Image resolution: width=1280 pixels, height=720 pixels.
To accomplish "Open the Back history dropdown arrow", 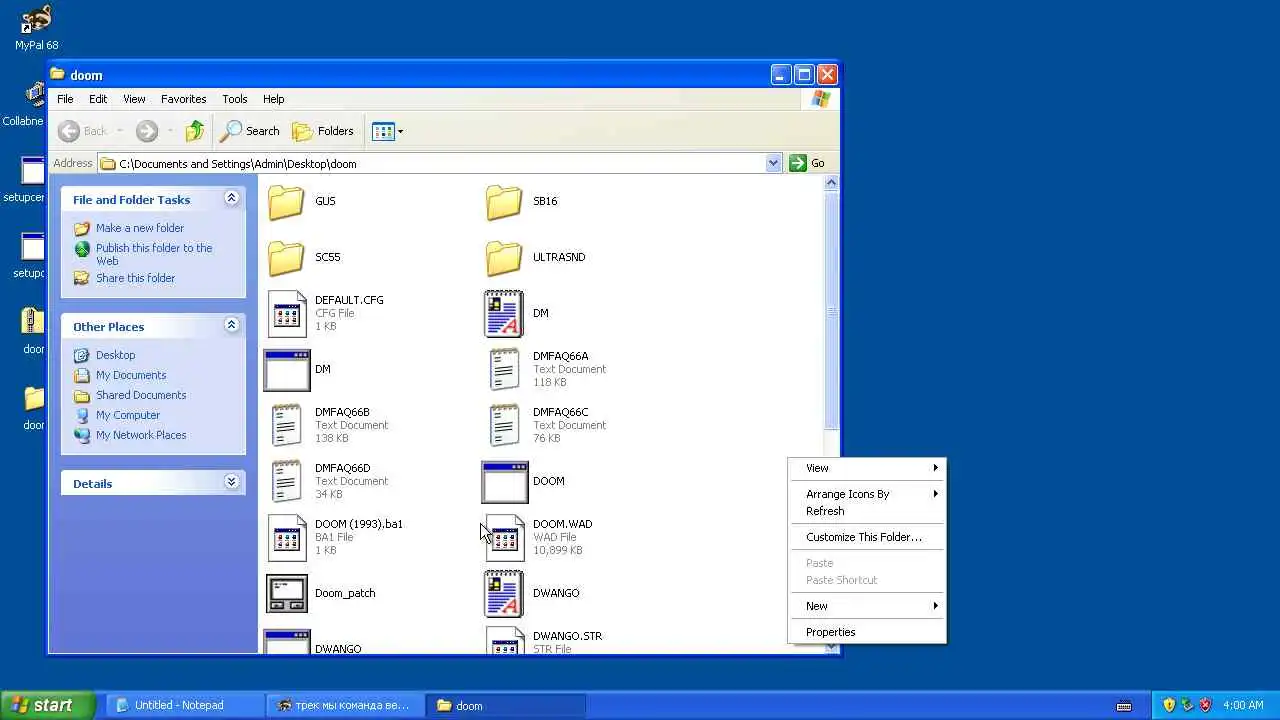I will pyautogui.click(x=120, y=131).
